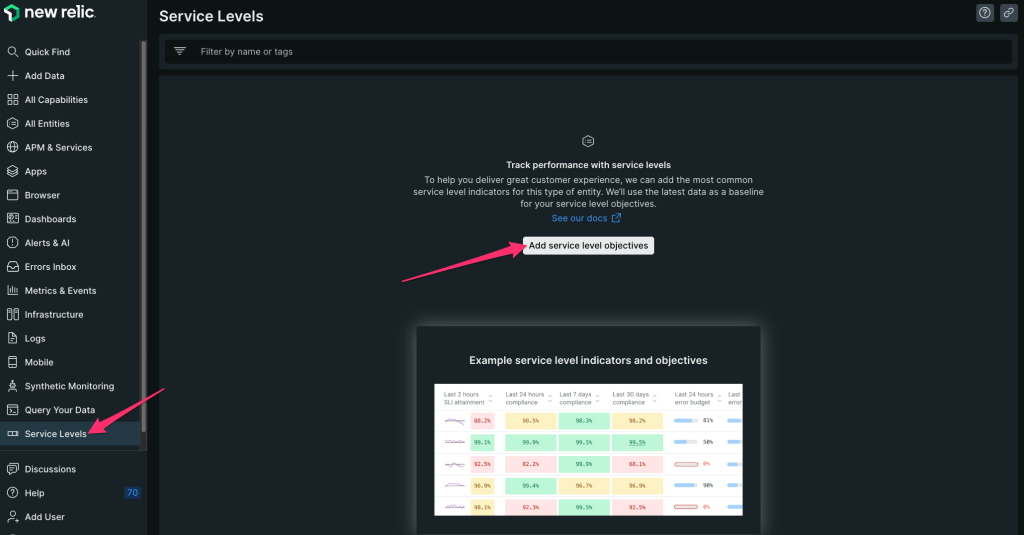Open the See our docs link
The image size is (1024, 535).
[x=586, y=218]
